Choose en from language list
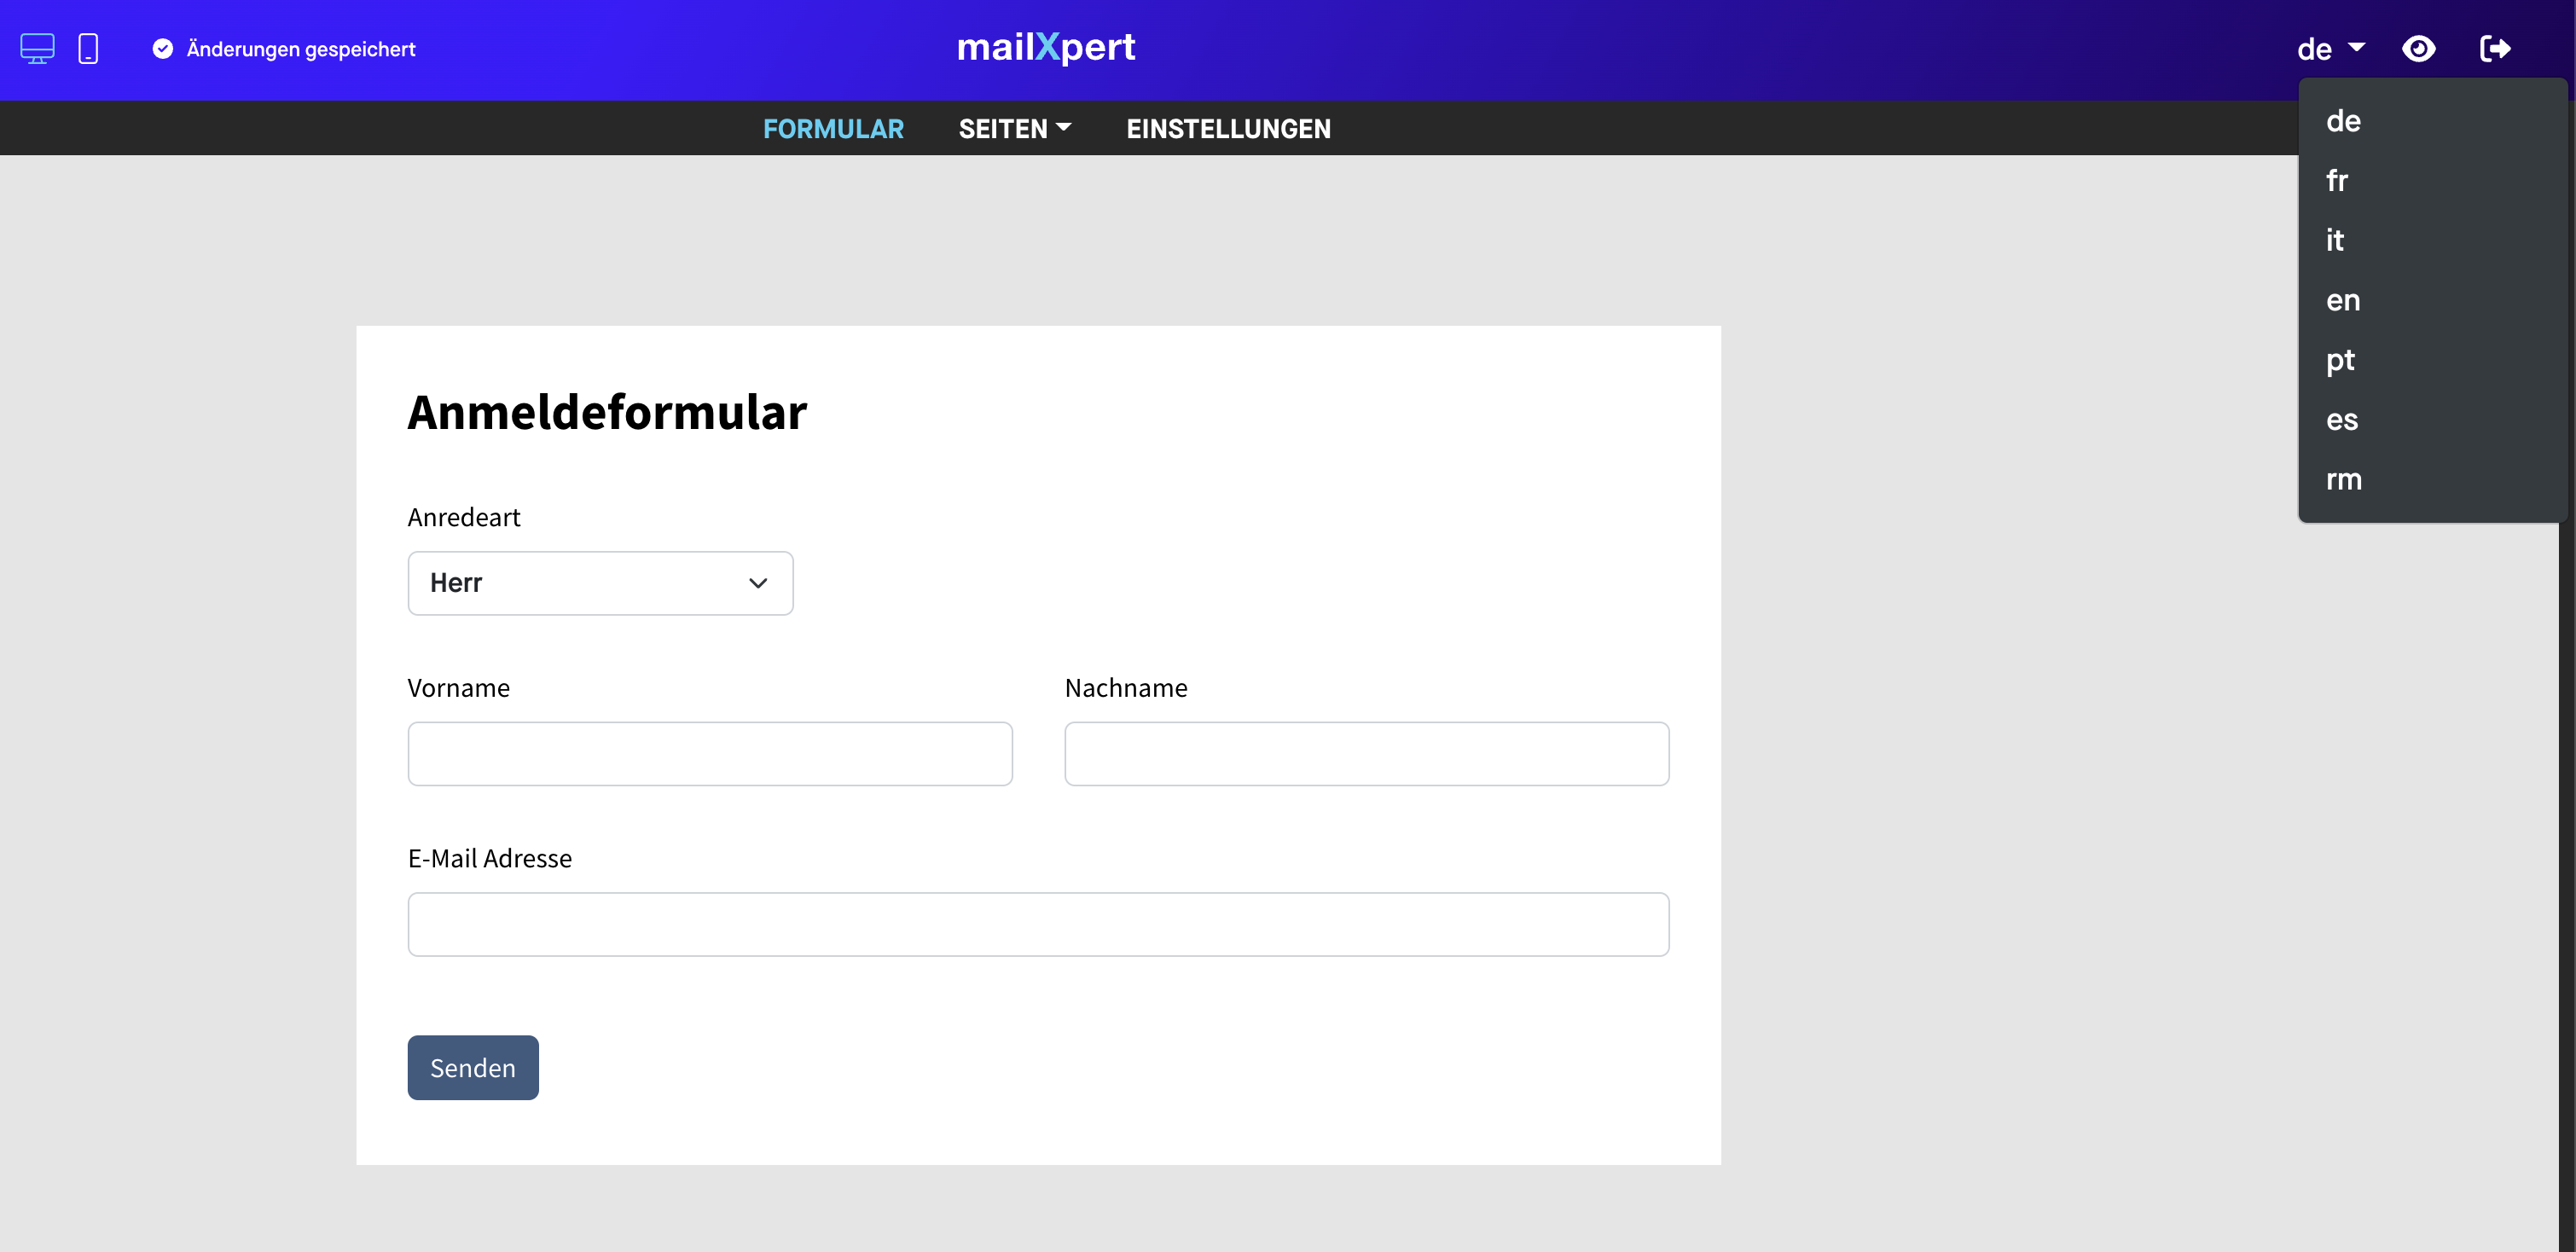Viewport: 2576px width, 1252px height. pos(2342,300)
